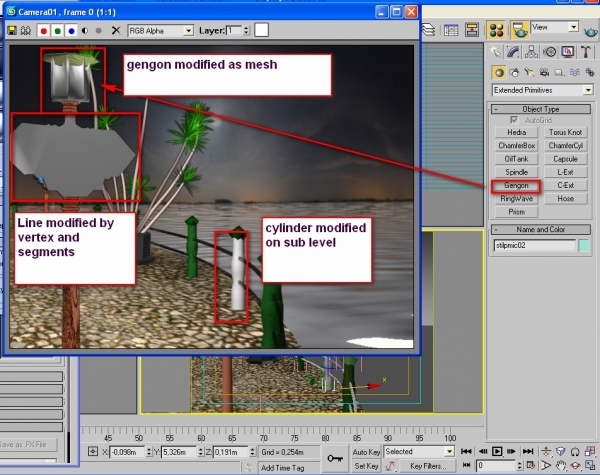Click the Spindle primitive button

[517, 172]
